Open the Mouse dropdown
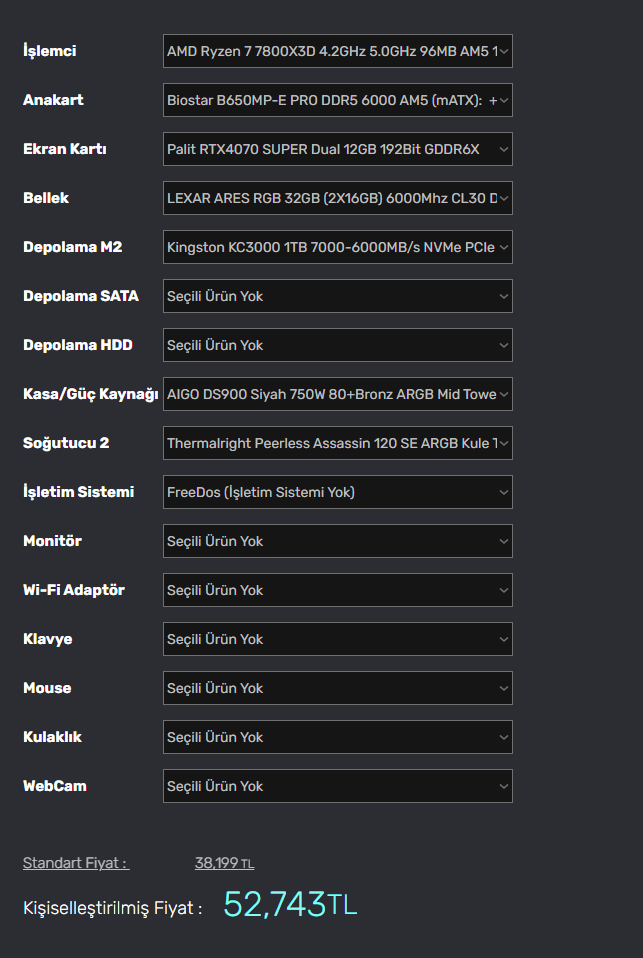Screen dimensions: 643x958 point(337,688)
